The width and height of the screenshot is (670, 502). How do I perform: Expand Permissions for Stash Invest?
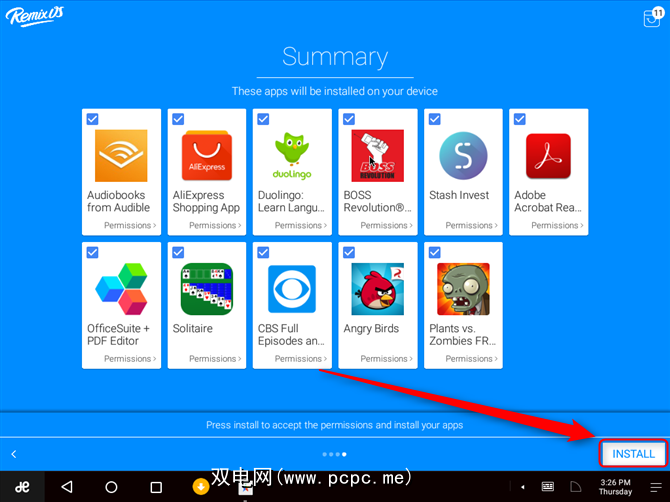[472, 225]
